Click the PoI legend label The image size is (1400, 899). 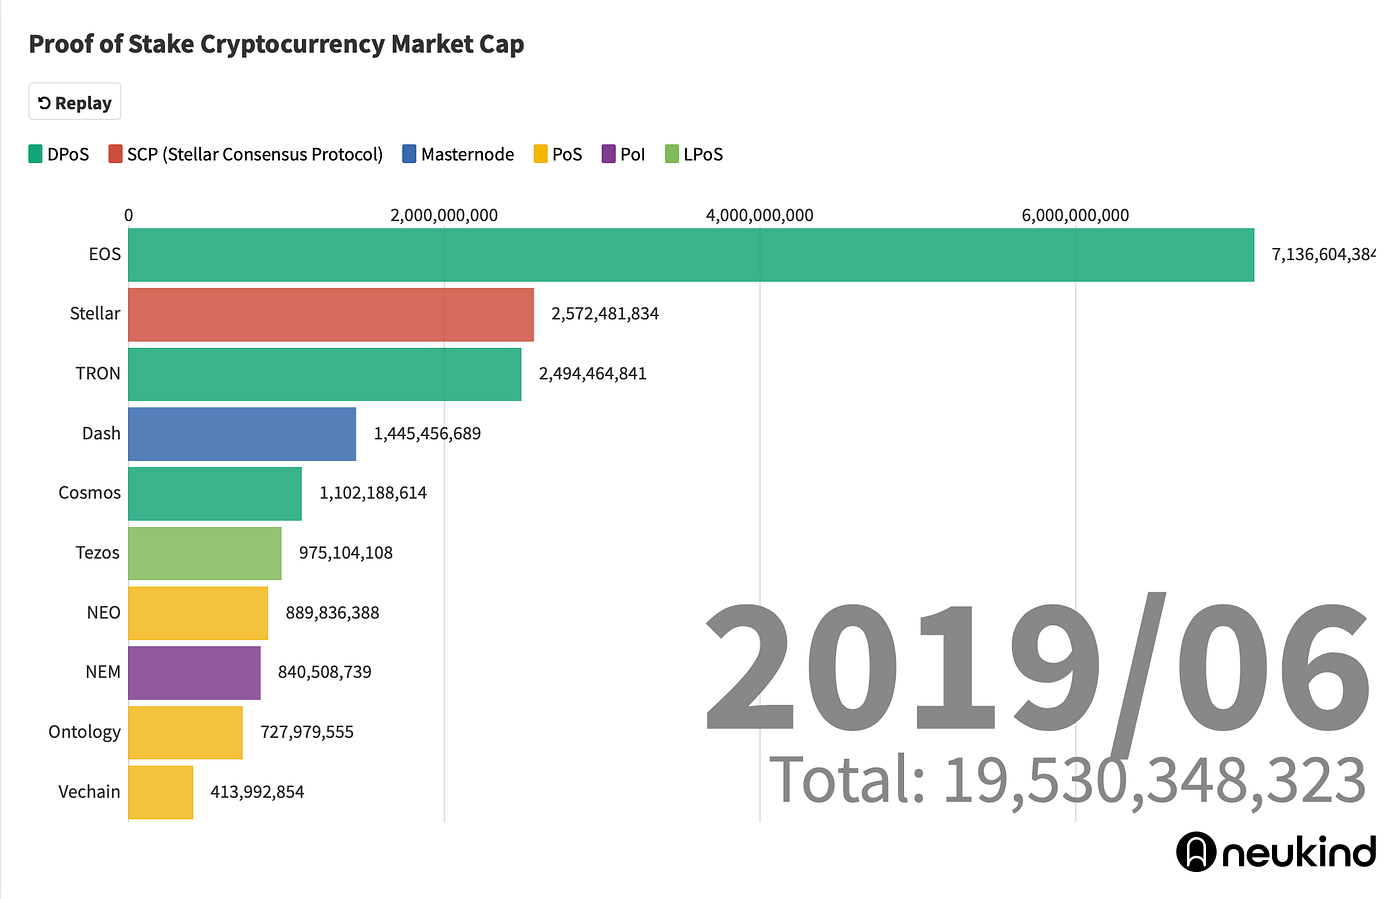(x=633, y=154)
